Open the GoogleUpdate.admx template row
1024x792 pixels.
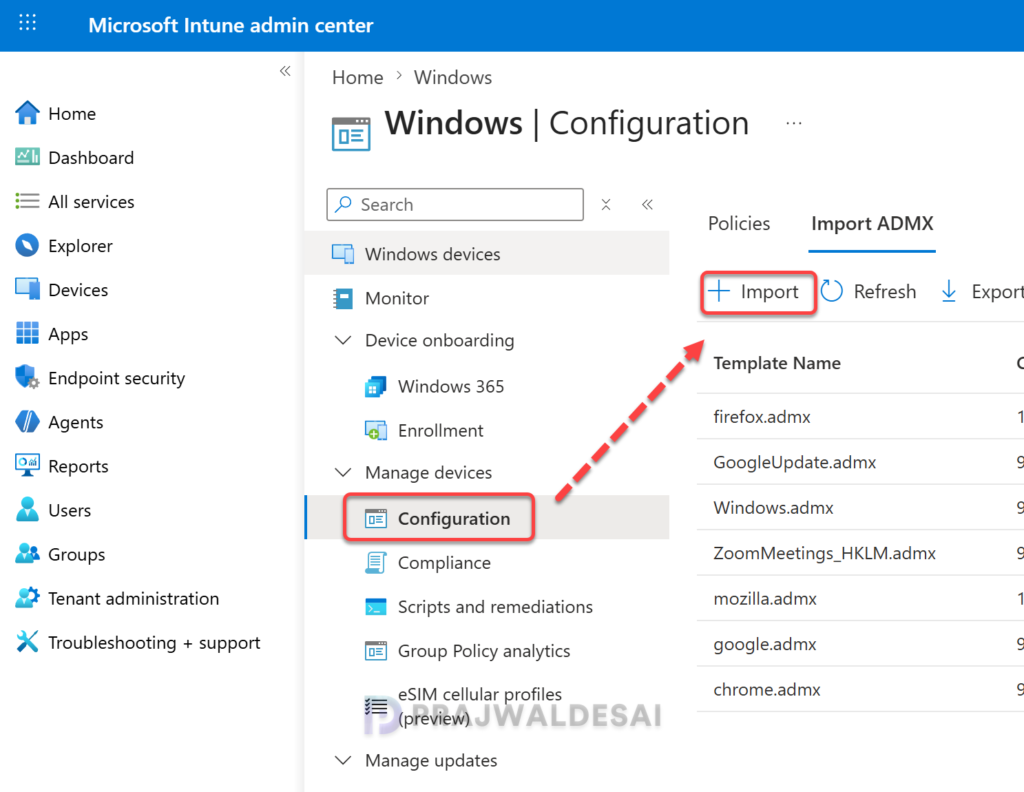coord(860,462)
